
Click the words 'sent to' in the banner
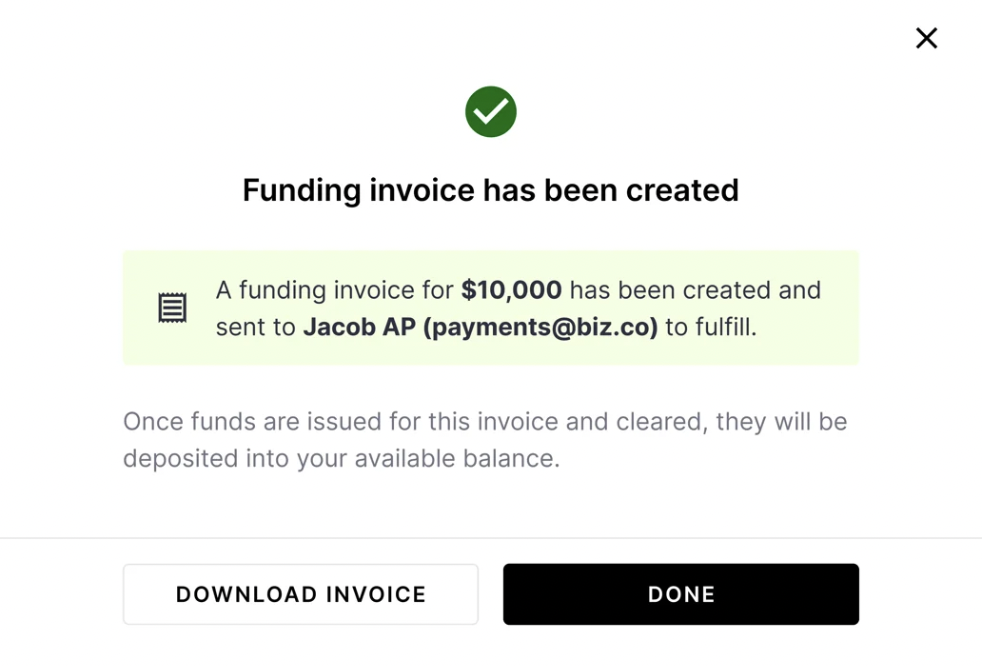point(255,327)
